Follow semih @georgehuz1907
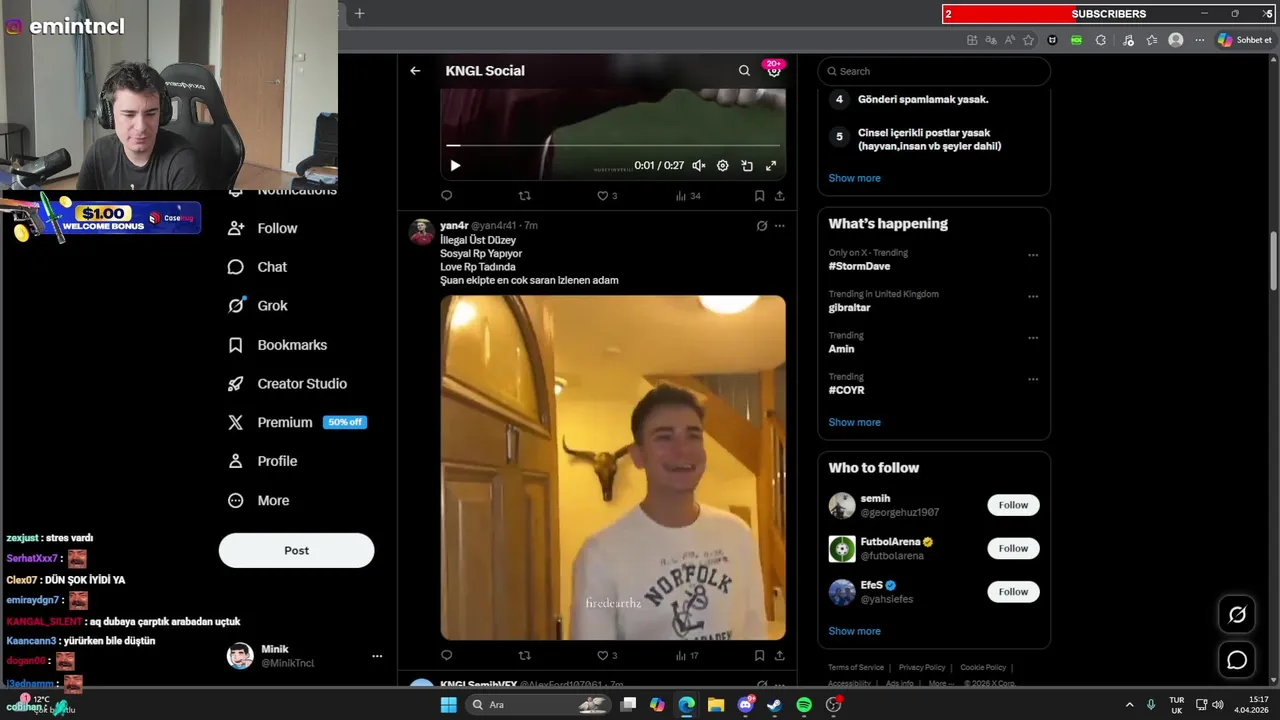The height and width of the screenshot is (720, 1280). click(x=1013, y=505)
